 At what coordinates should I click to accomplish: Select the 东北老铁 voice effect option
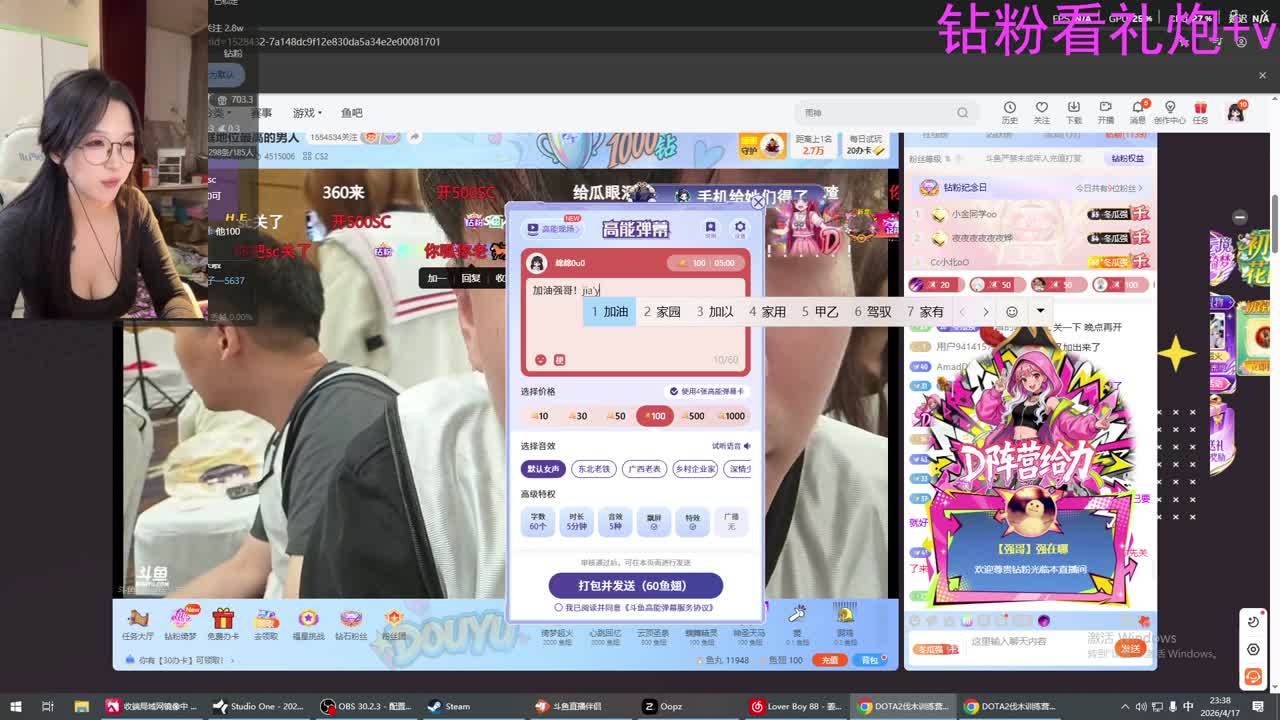click(x=593, y=468)
